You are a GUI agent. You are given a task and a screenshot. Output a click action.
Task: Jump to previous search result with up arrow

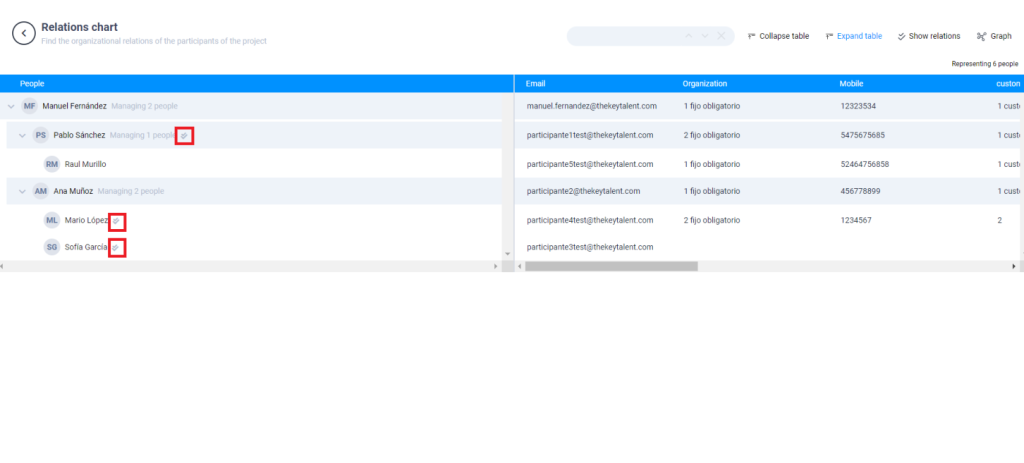coord(688,36)
